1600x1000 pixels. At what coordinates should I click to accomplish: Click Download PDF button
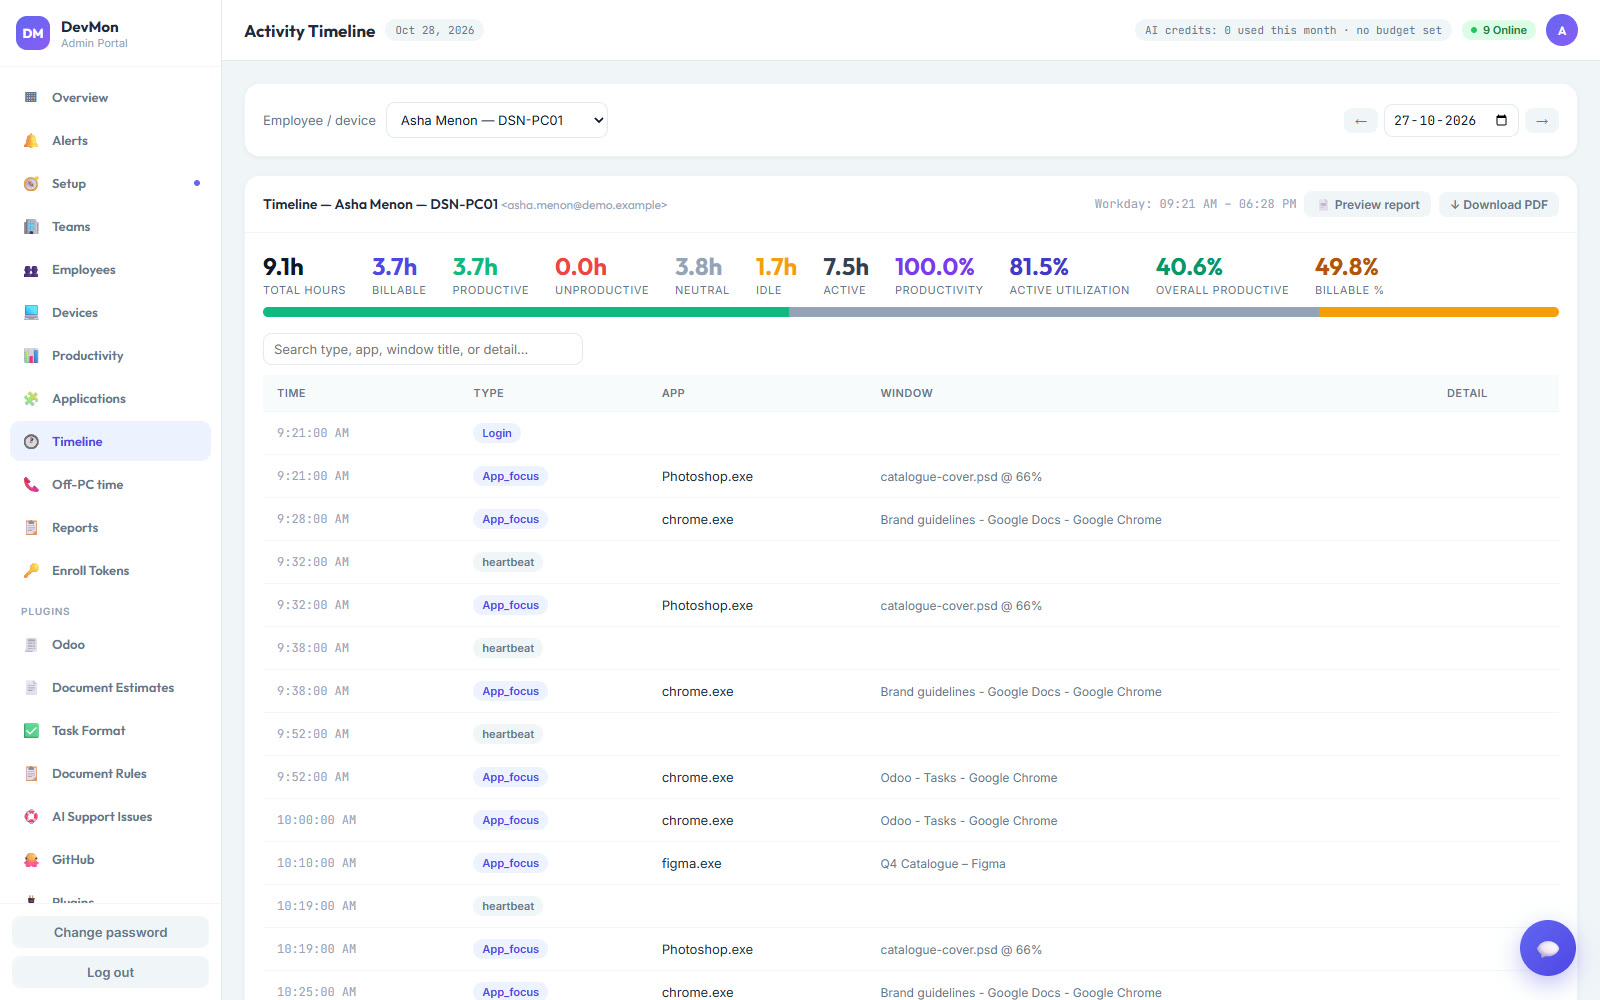point(1498,204)
